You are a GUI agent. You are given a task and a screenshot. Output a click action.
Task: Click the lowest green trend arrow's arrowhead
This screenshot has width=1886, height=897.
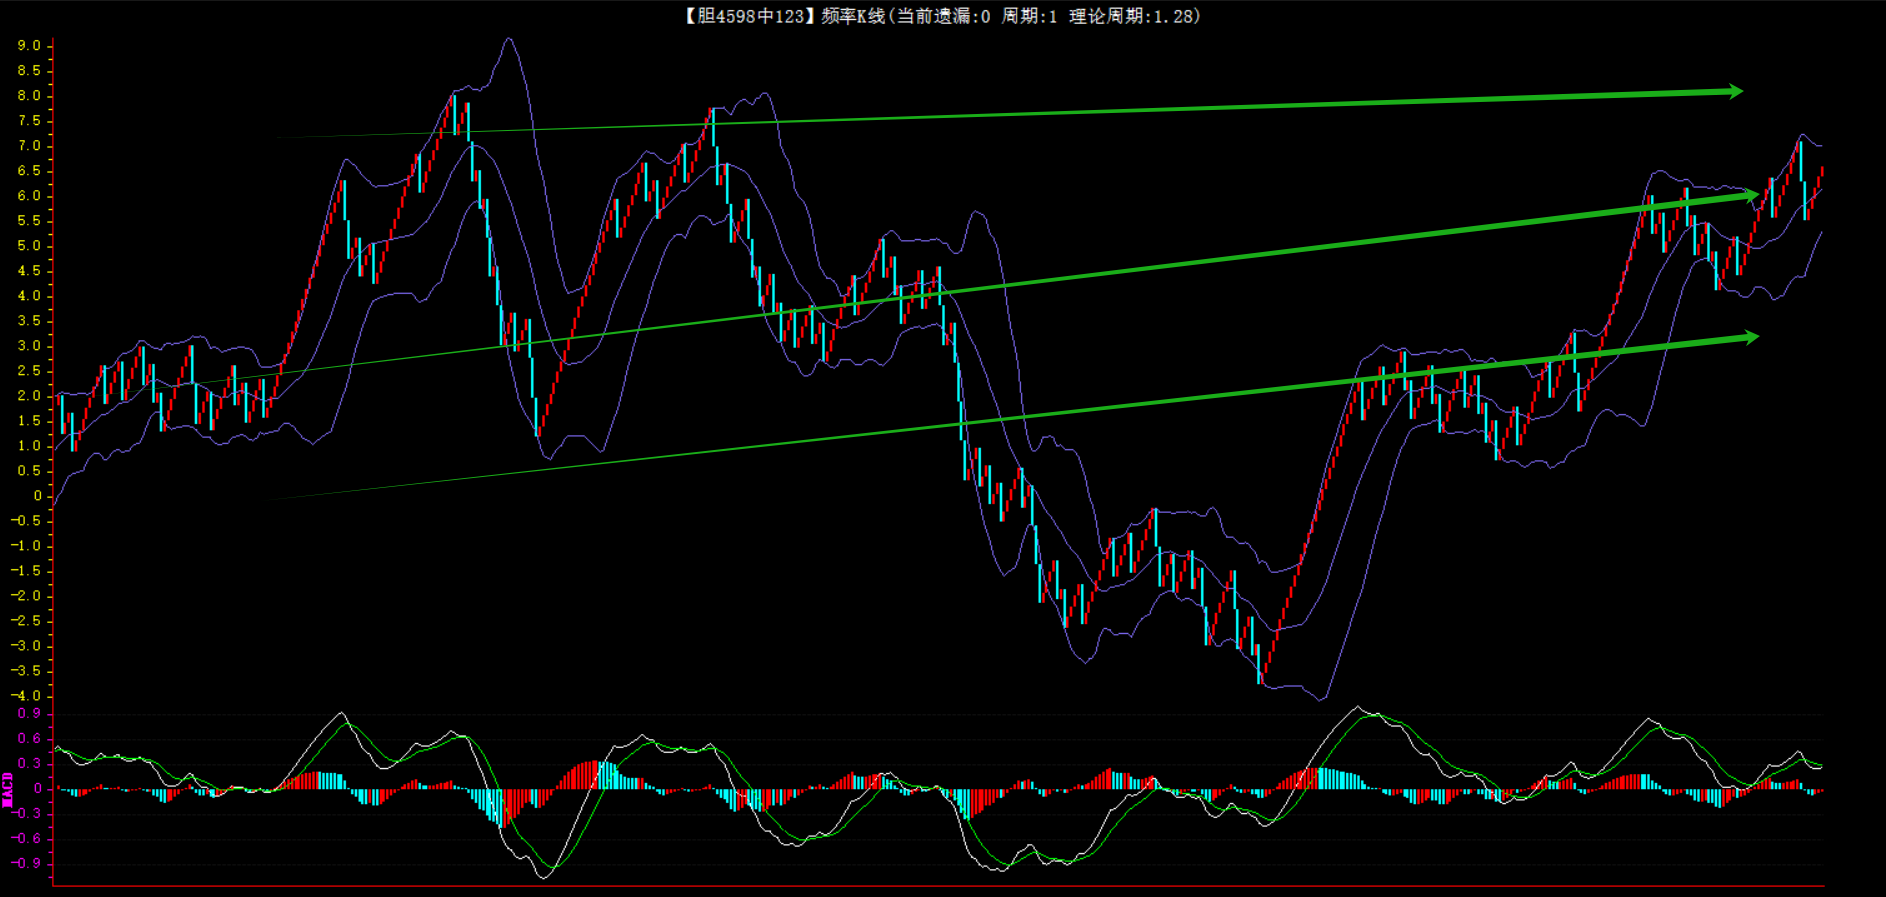click(x=1750, y=338)
